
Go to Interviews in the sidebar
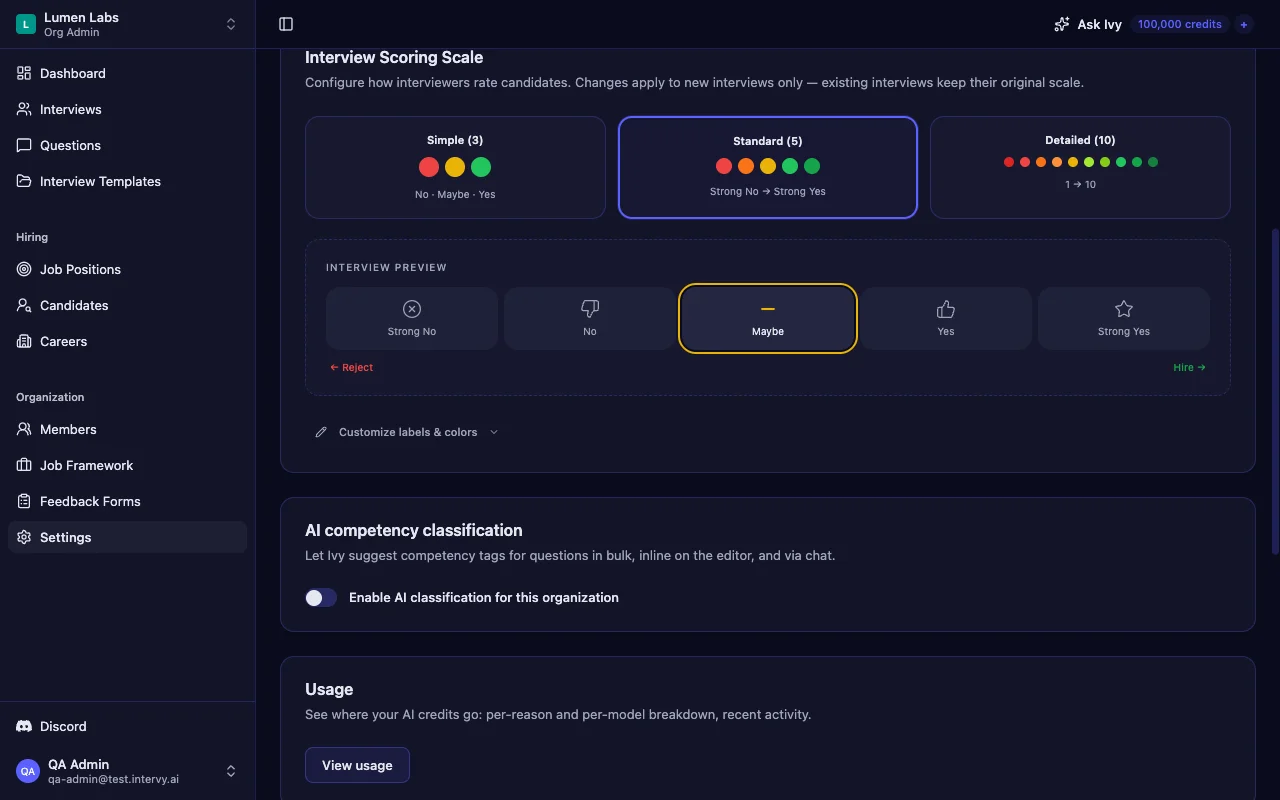(127, 109)
